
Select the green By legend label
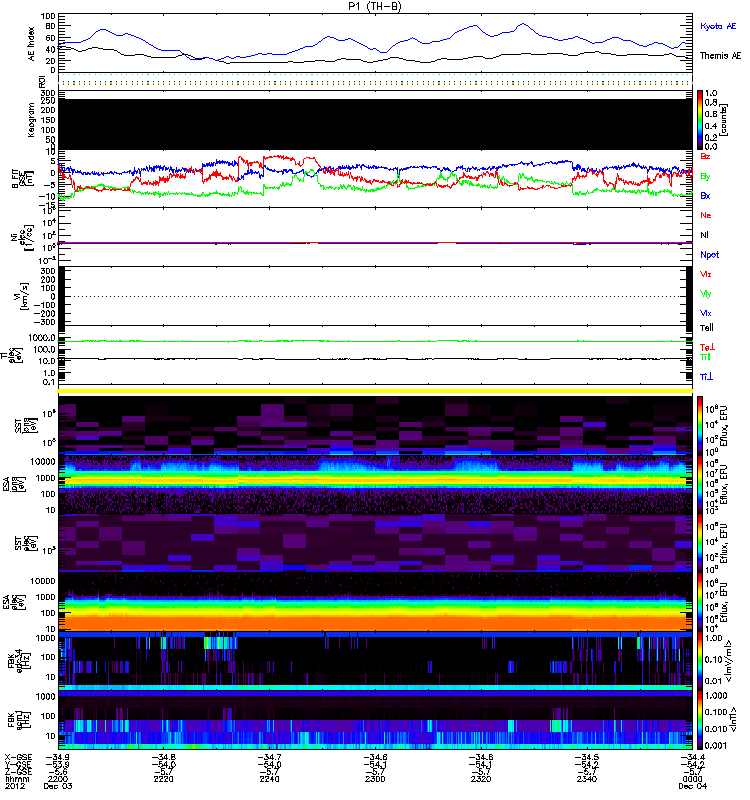click(x=705, y=176)
